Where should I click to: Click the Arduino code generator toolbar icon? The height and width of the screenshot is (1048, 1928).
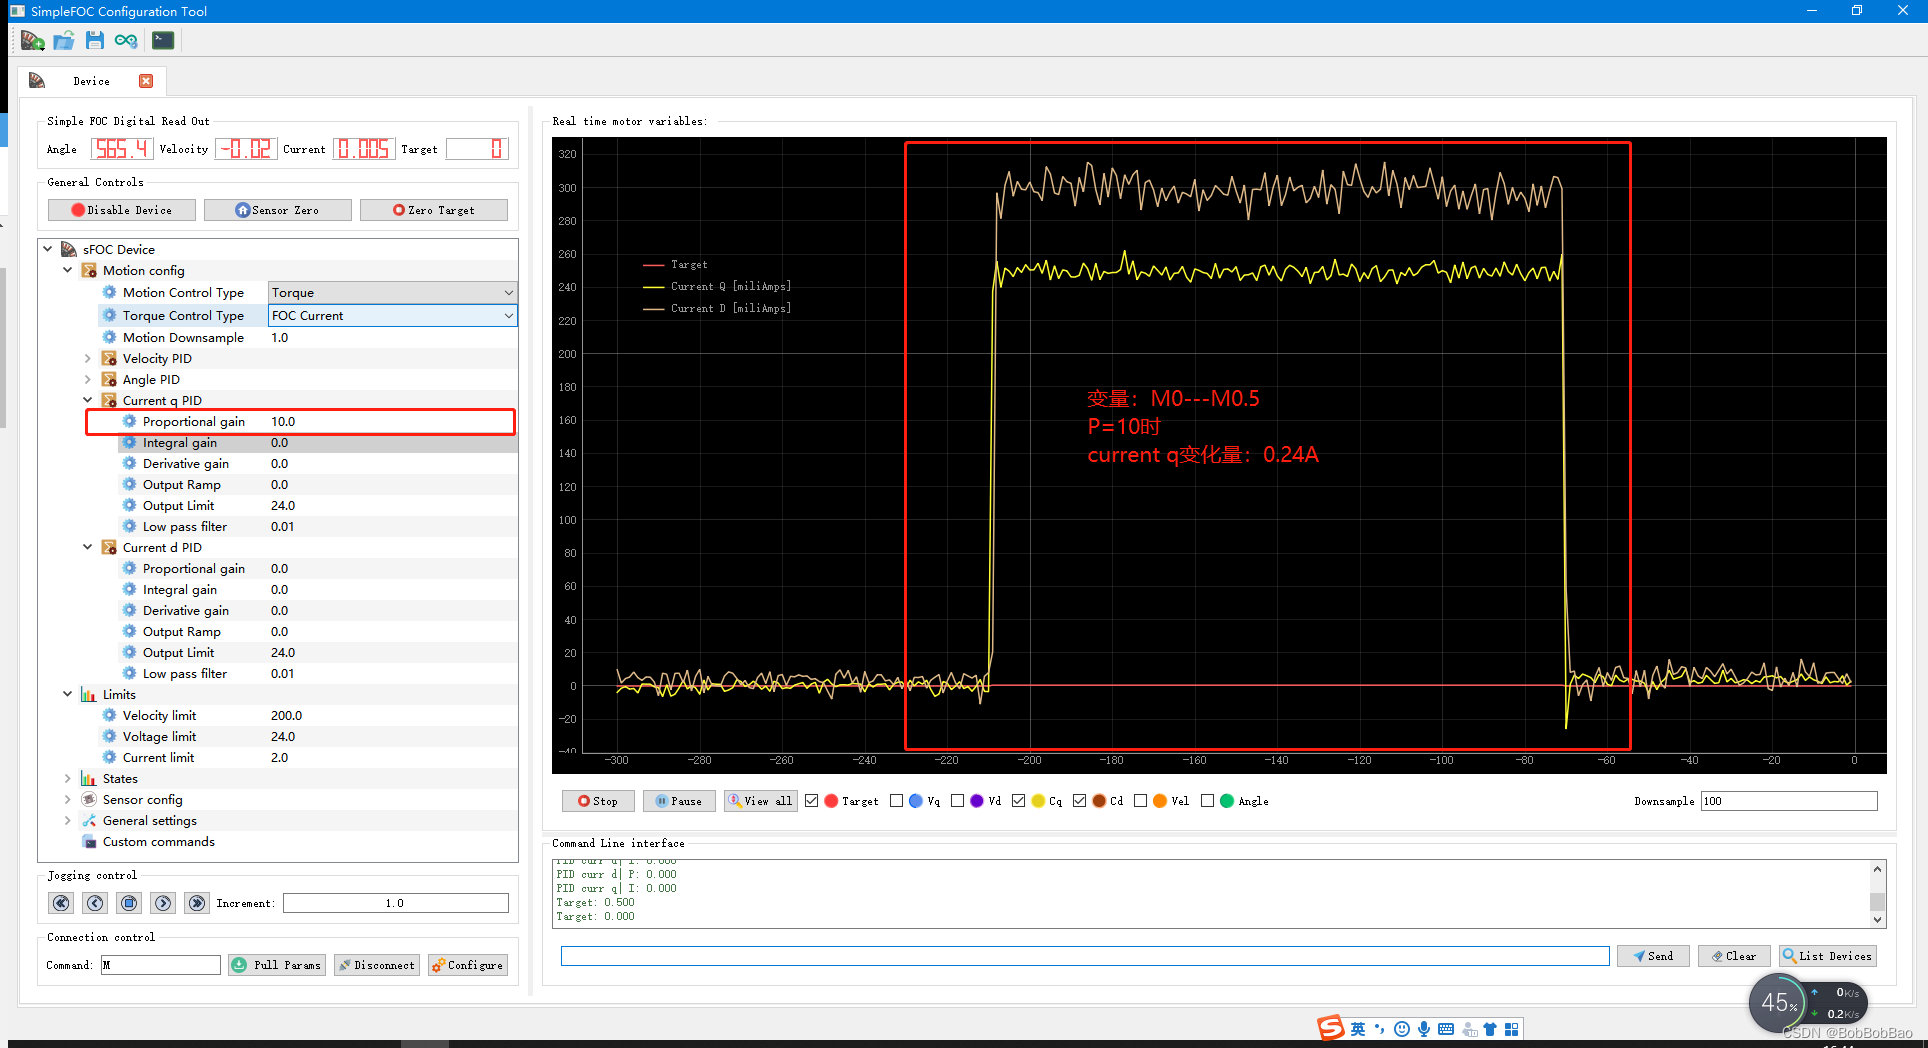point(126,41)
